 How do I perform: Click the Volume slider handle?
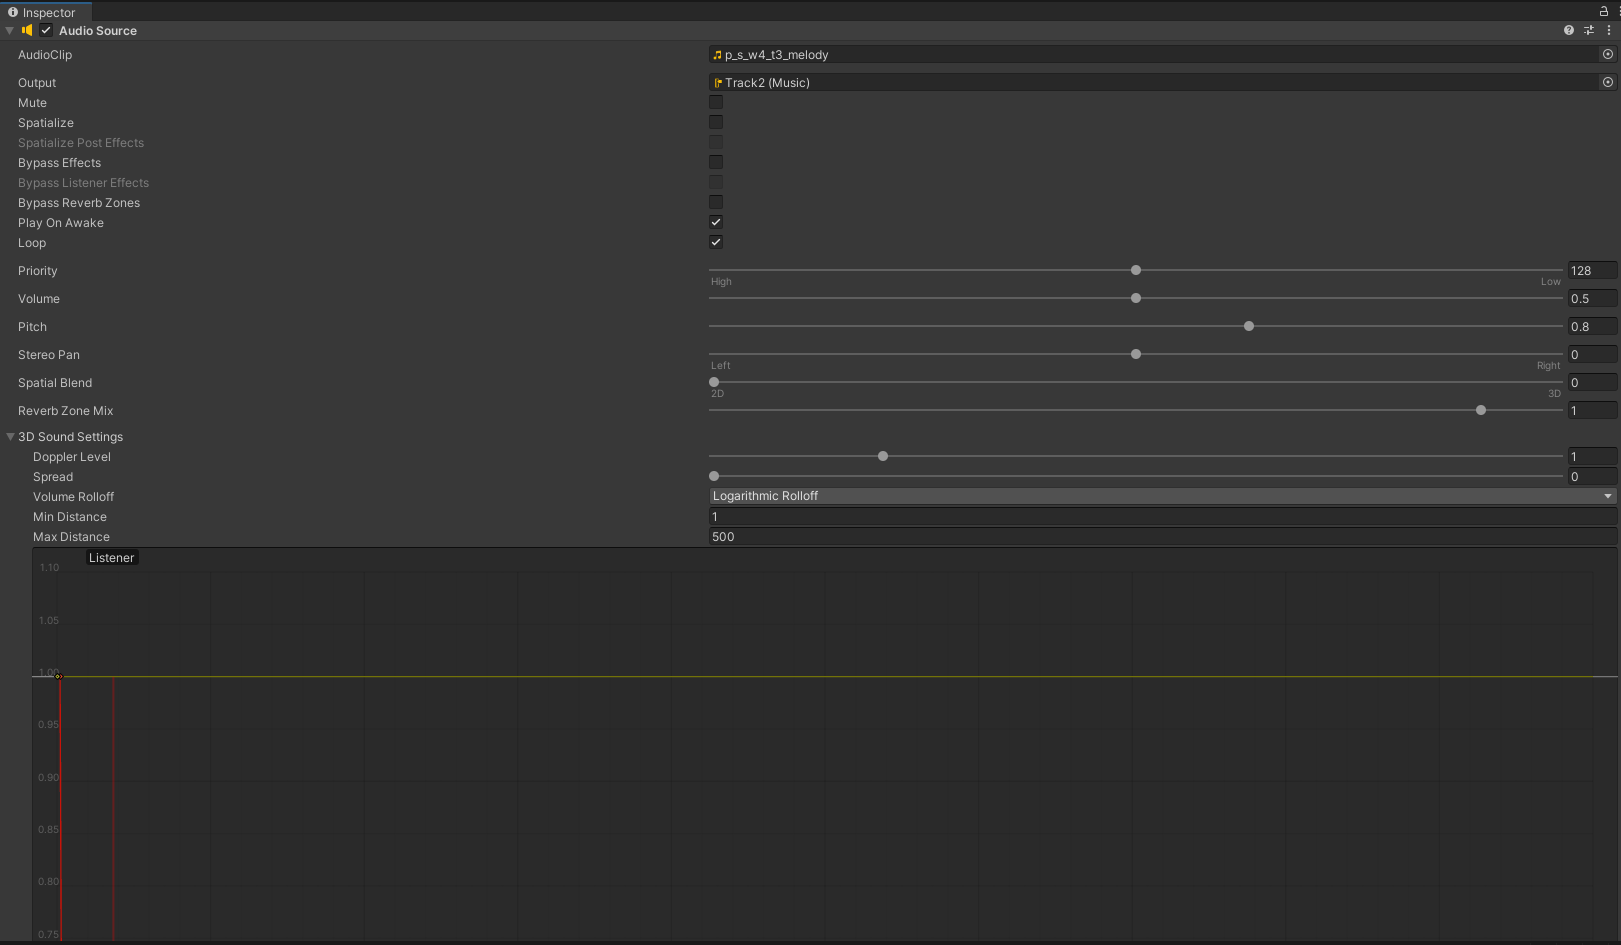[1136, 298]
